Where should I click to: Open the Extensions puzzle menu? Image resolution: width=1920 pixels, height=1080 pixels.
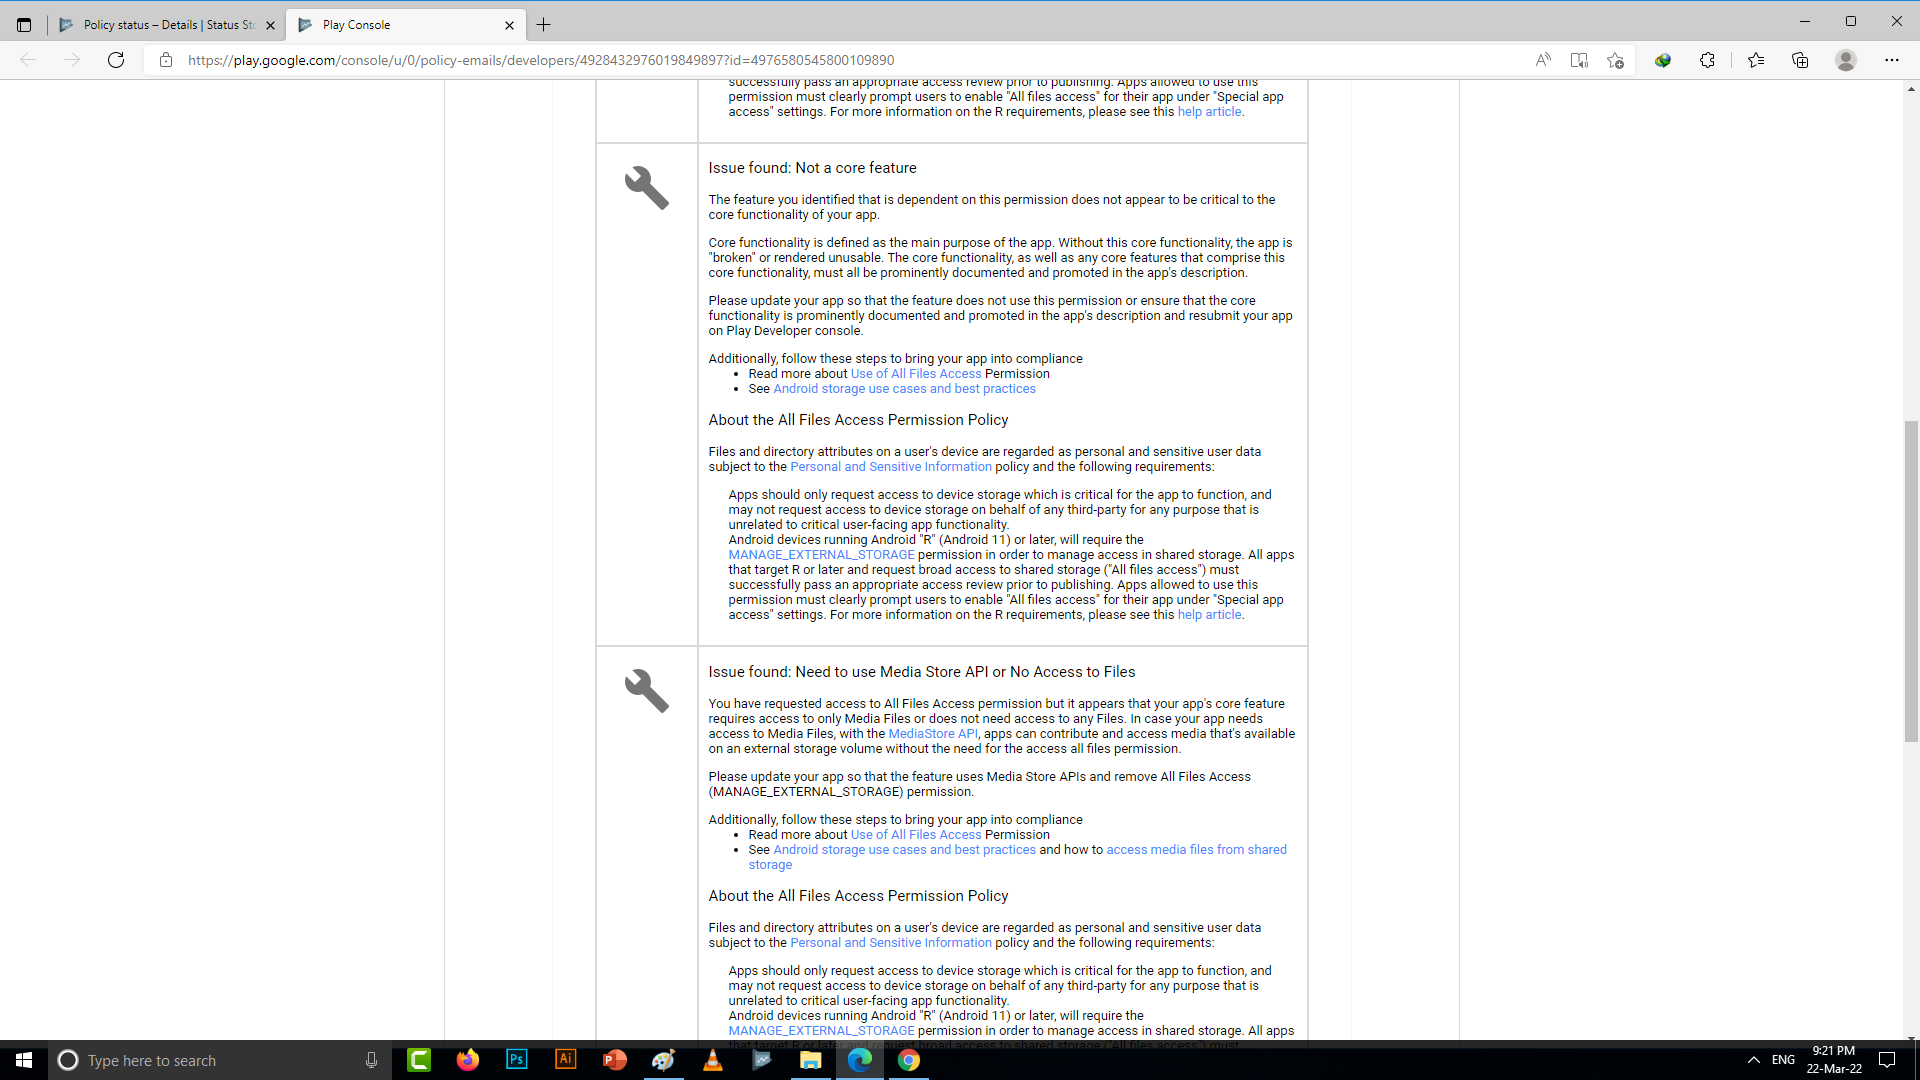click(x=1707, y=60)
